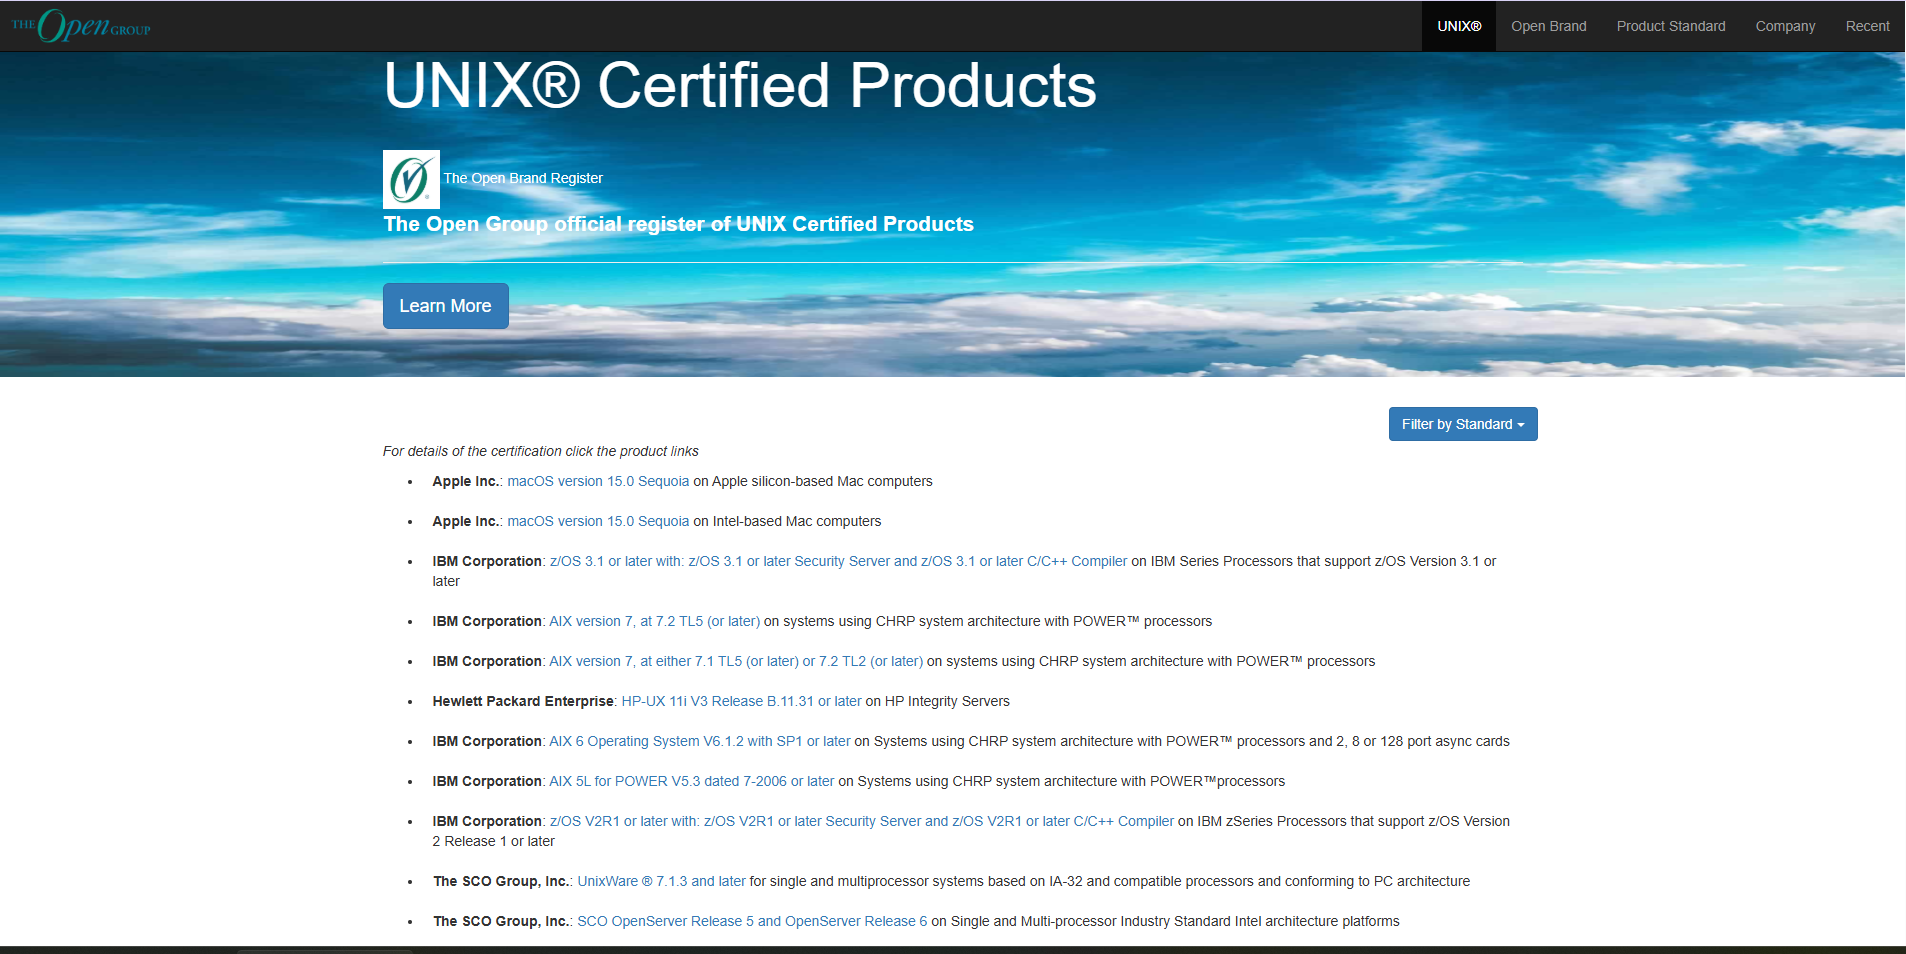This screenshot has height=954, width=1906.
Task: Open the Open Brand nav item
Action: pos(1548,26)
